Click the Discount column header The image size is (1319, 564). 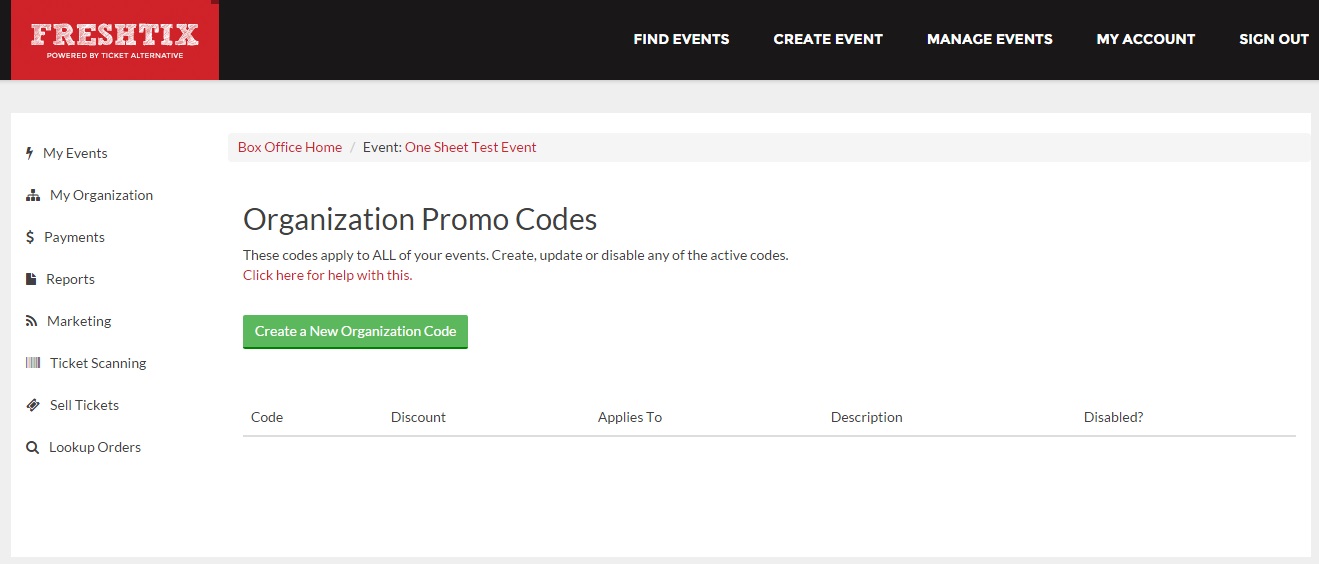418,417
